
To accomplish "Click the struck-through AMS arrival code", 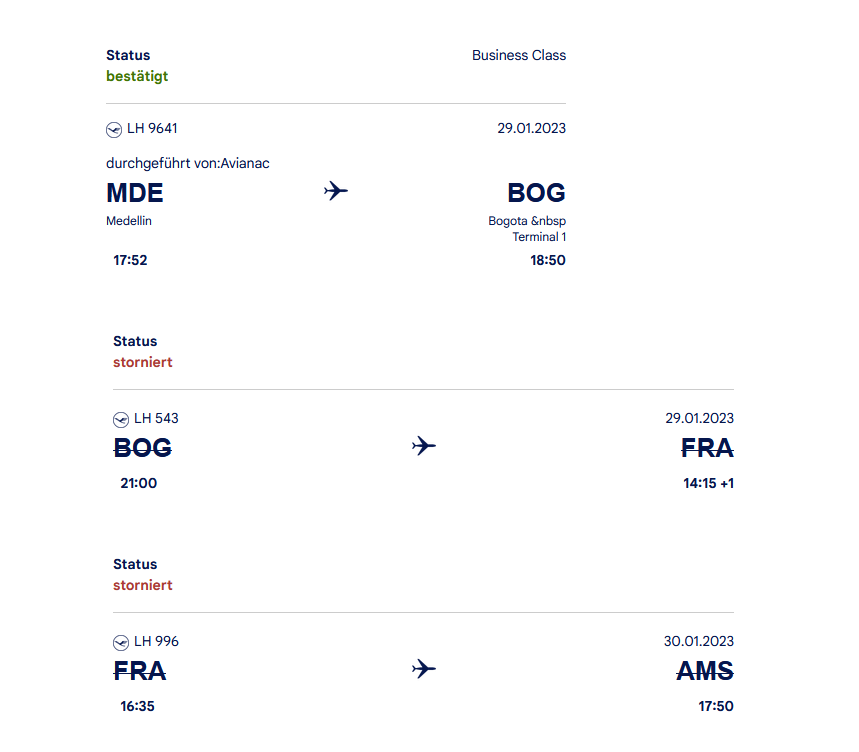I will 705,671.
